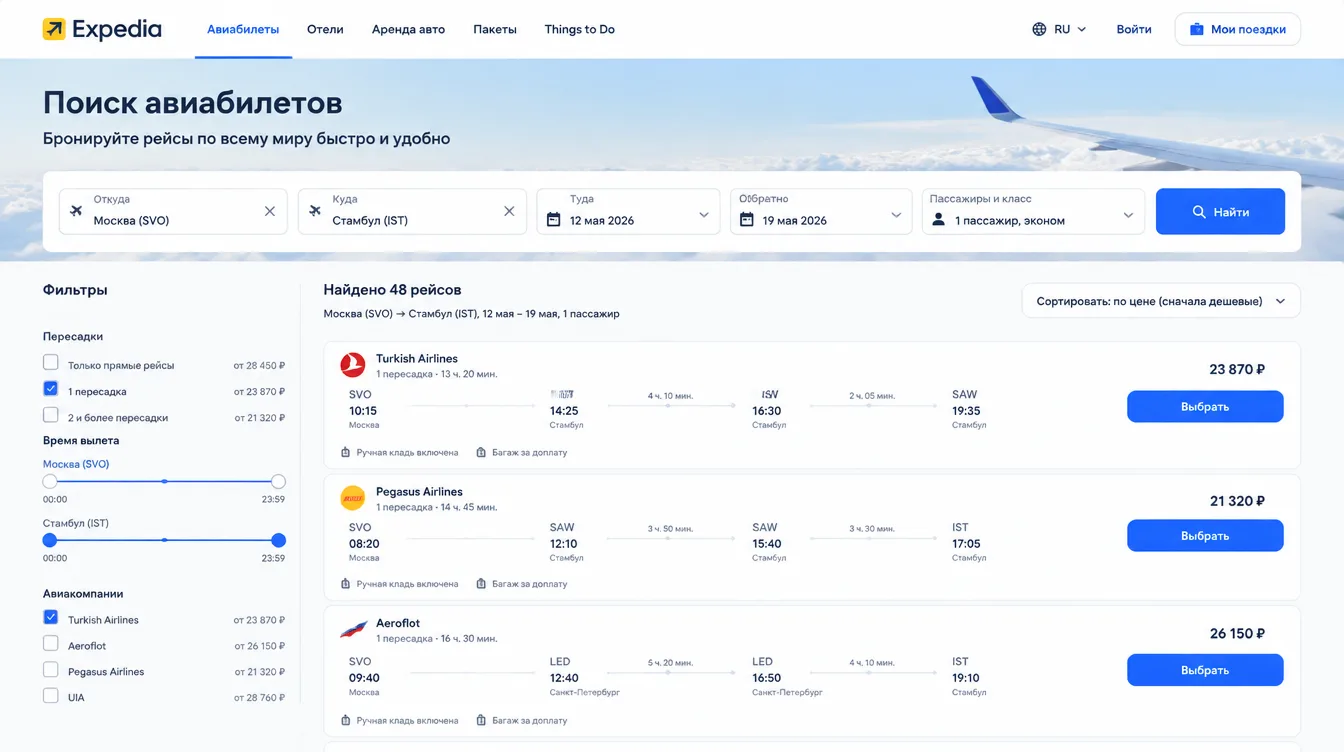Enable Только прямые рейсы filter
This screenshot has height=752, width=1344.
click(x=51, y=362)
